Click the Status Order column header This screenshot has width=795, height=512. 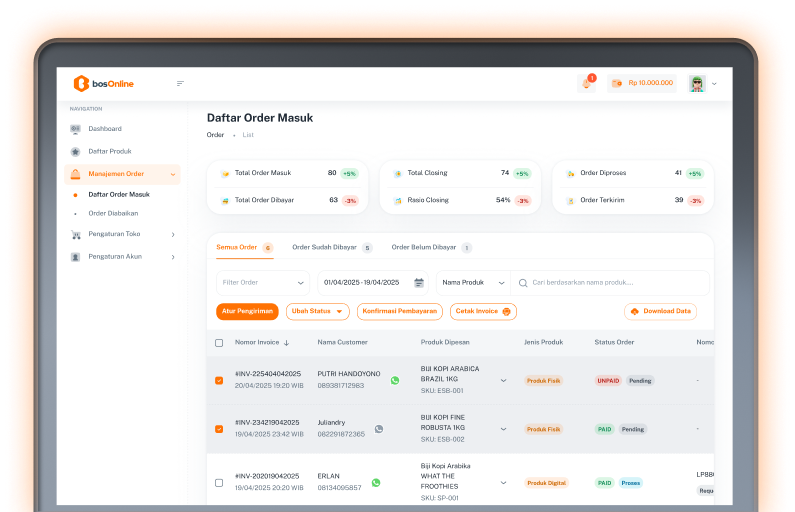coord(614,343)
